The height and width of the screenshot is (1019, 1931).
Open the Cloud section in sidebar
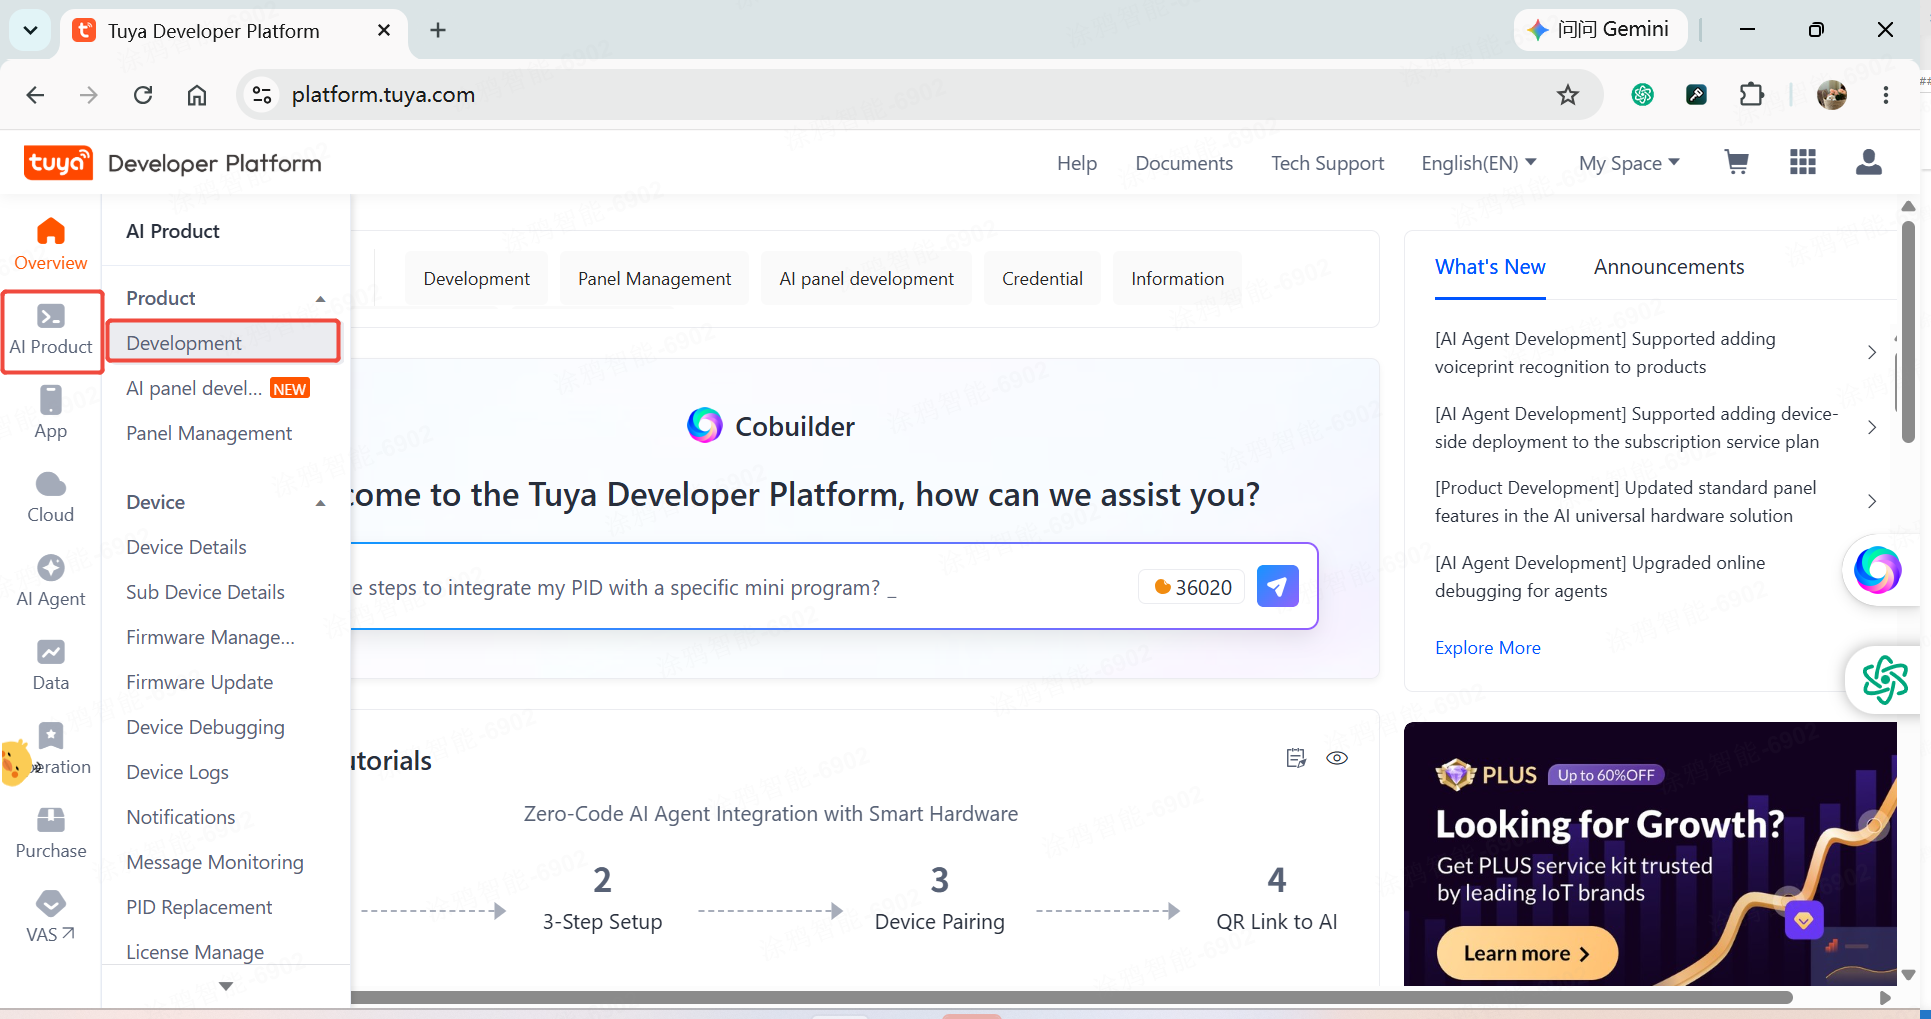pos(50,497)
